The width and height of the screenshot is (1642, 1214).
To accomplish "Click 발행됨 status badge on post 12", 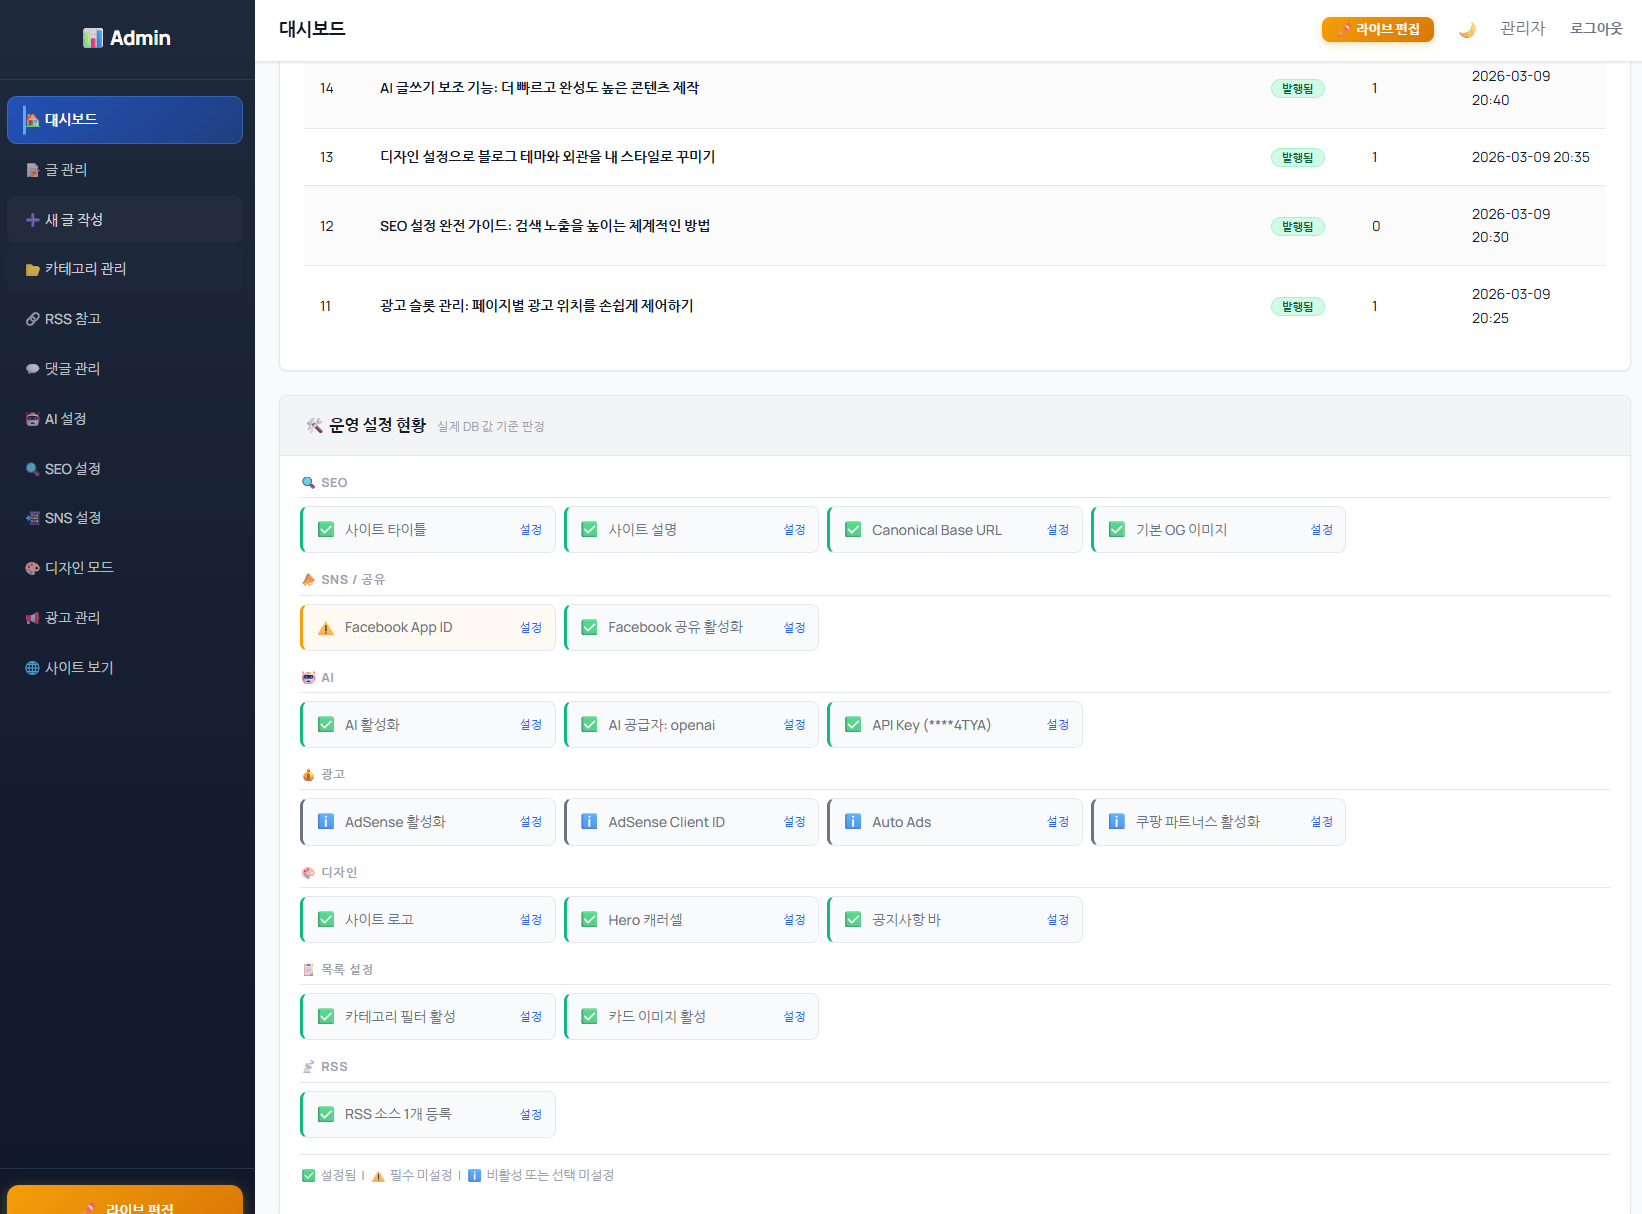I will [x=1297, y=227].
